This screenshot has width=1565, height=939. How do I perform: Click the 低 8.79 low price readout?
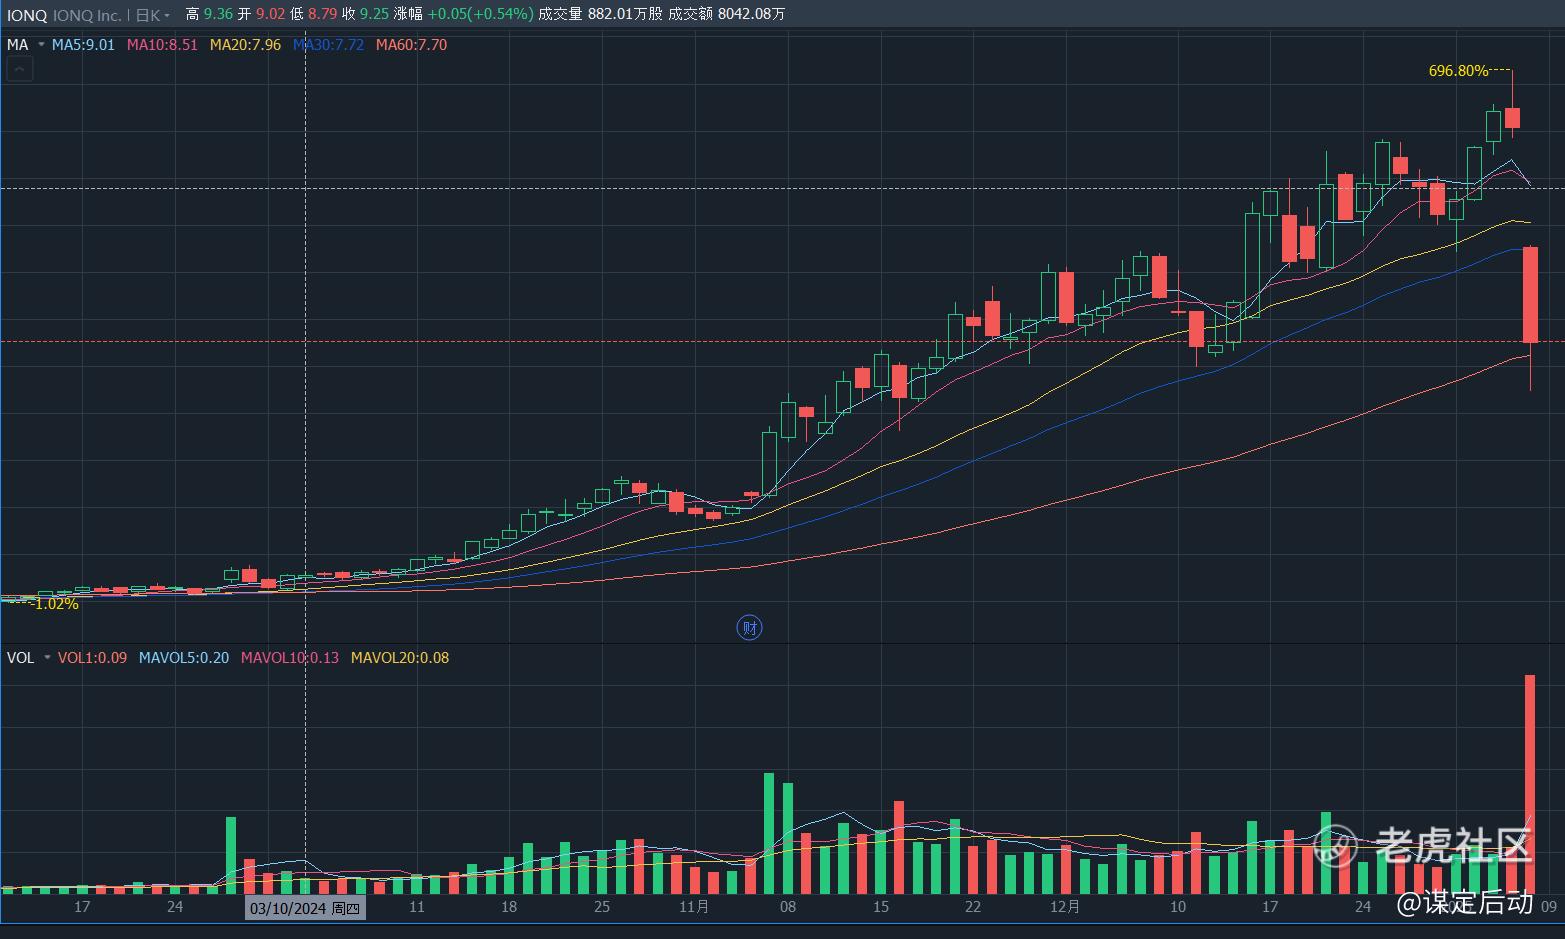pyautogui.click(x=314, y=15)
